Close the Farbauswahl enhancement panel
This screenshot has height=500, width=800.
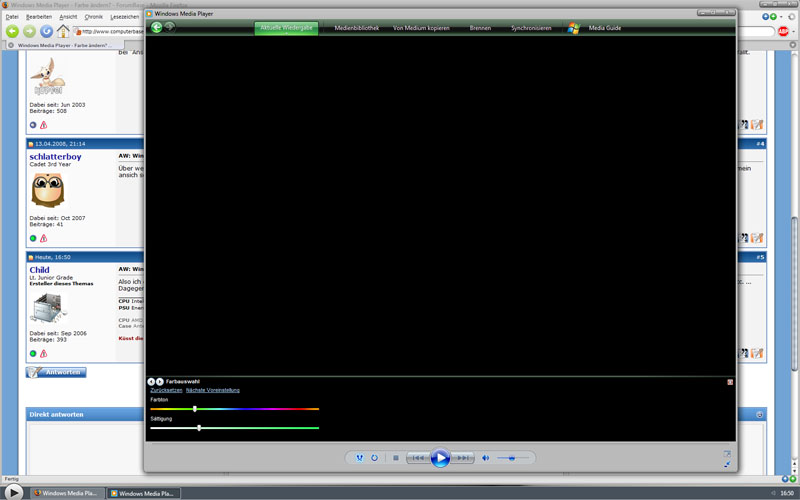[730, 382]
